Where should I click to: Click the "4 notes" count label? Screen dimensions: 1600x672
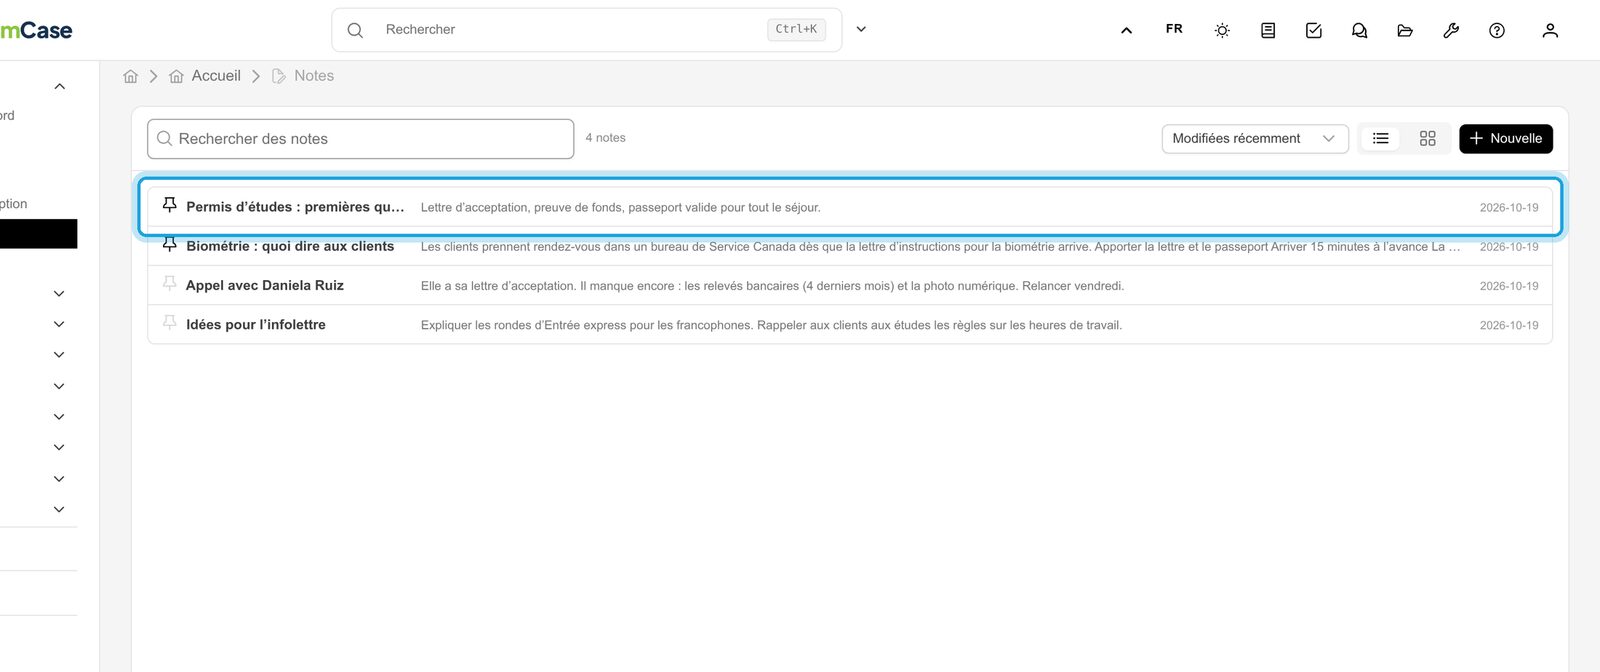[606, 138]
